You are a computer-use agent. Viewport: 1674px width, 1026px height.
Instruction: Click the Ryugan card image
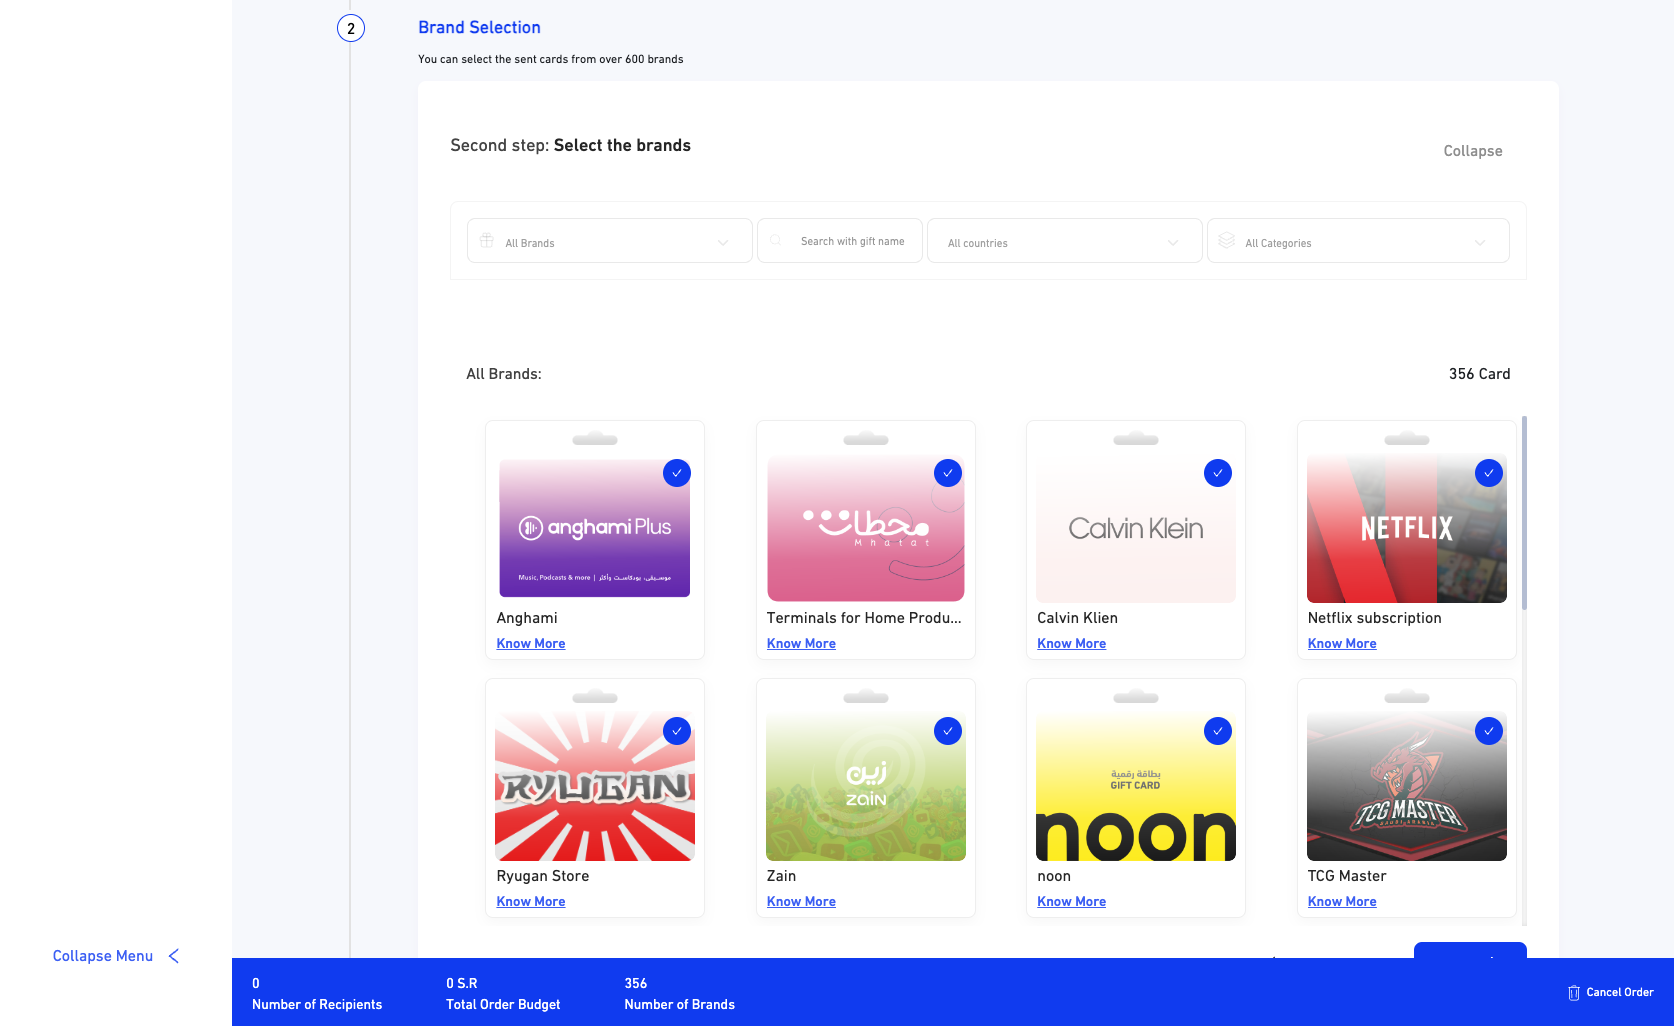[595, 786]
